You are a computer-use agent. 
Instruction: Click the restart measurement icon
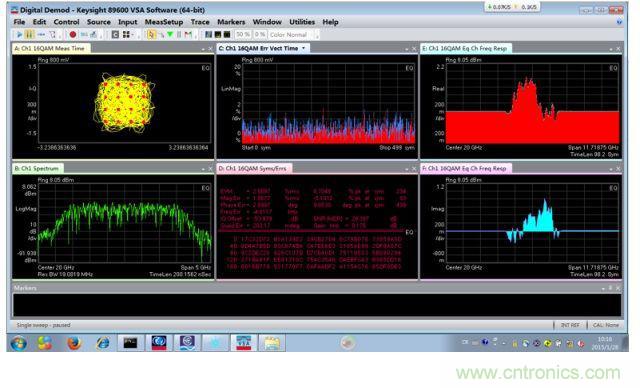[x=53, y=35]
